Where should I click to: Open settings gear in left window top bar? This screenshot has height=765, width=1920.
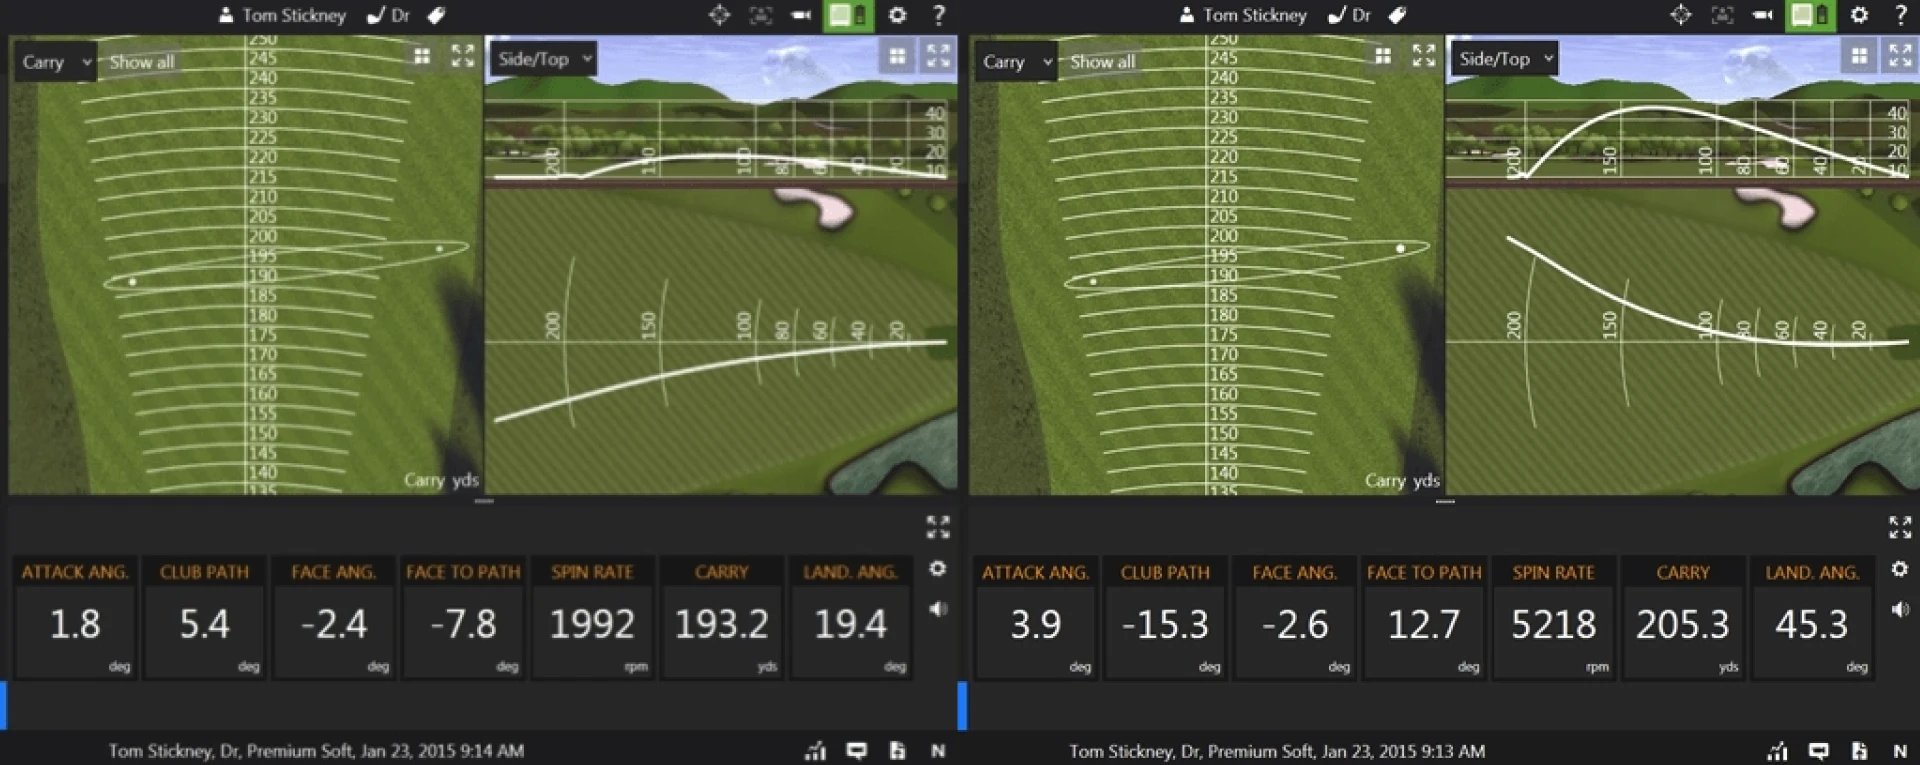tap(897, 15)
